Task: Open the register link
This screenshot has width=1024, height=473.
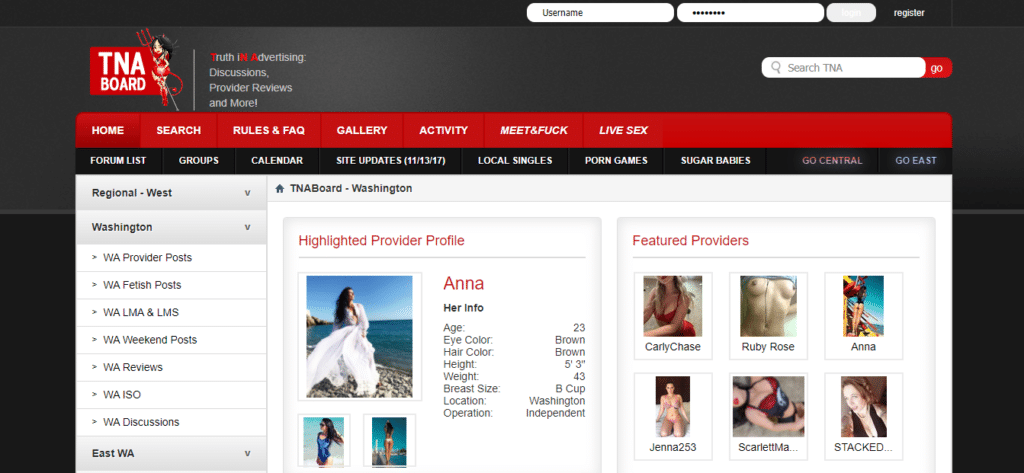Action: 909,12
